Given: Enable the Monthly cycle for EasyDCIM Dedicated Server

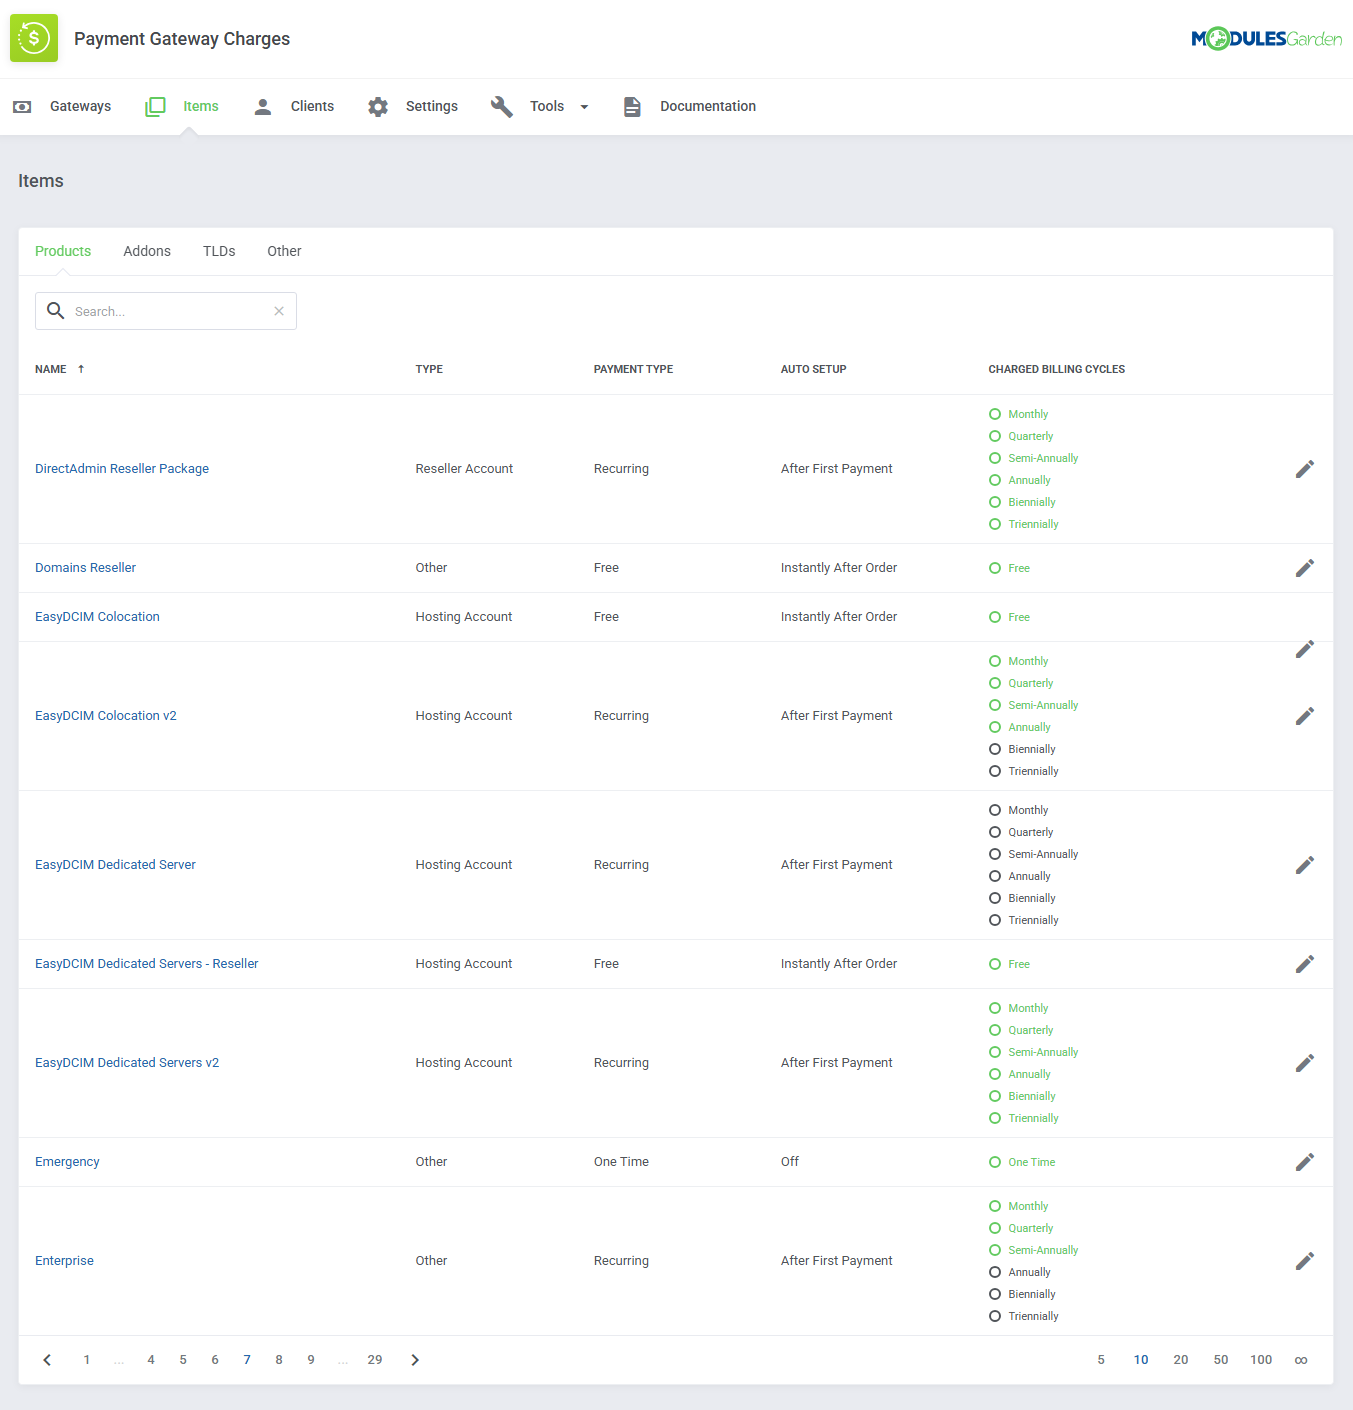Looking at the screenshot, I should (x=995, y=810).
